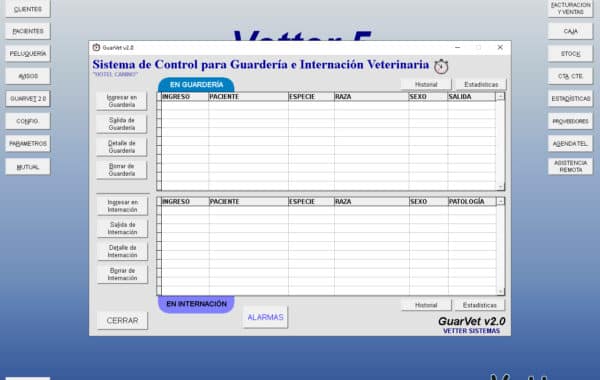Click SEXO header in internación table
600x380 pixels.
coord(429,202)
